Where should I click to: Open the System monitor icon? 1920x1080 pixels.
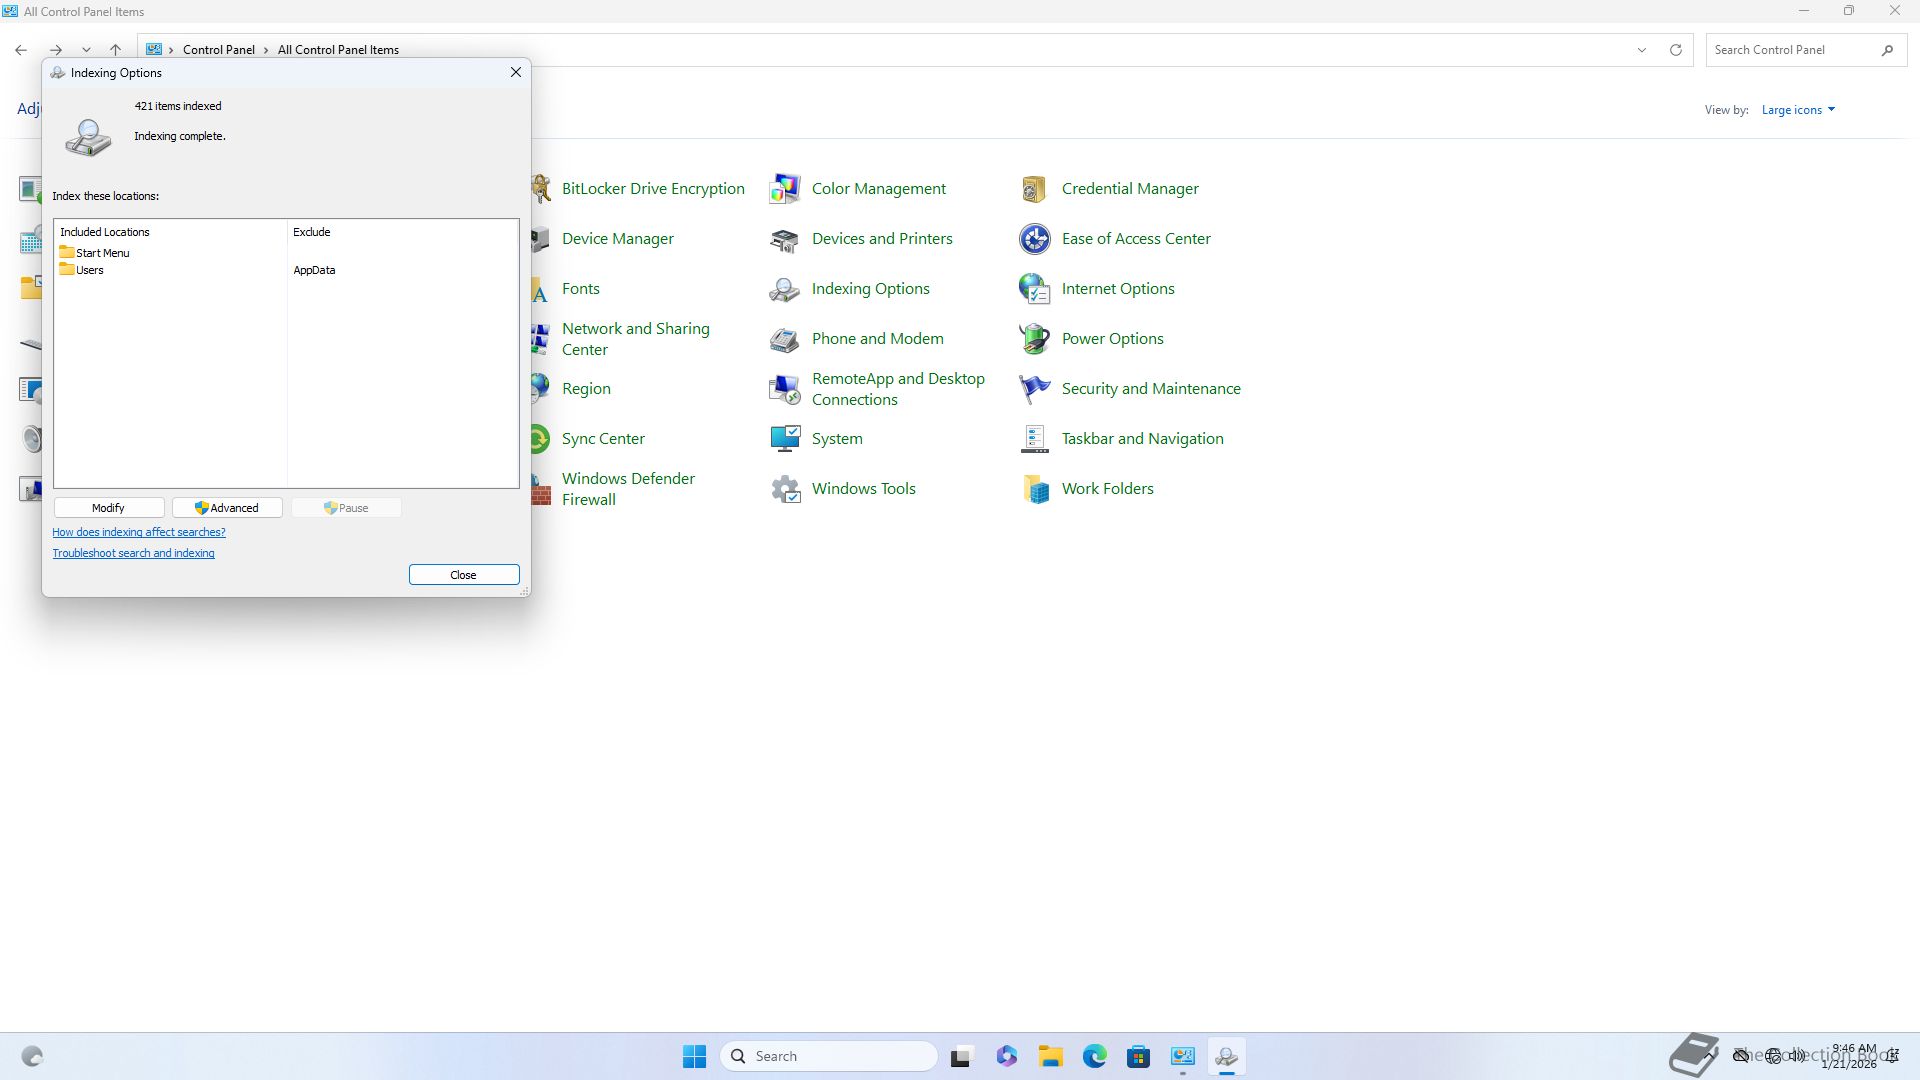(x=785, y=439)
